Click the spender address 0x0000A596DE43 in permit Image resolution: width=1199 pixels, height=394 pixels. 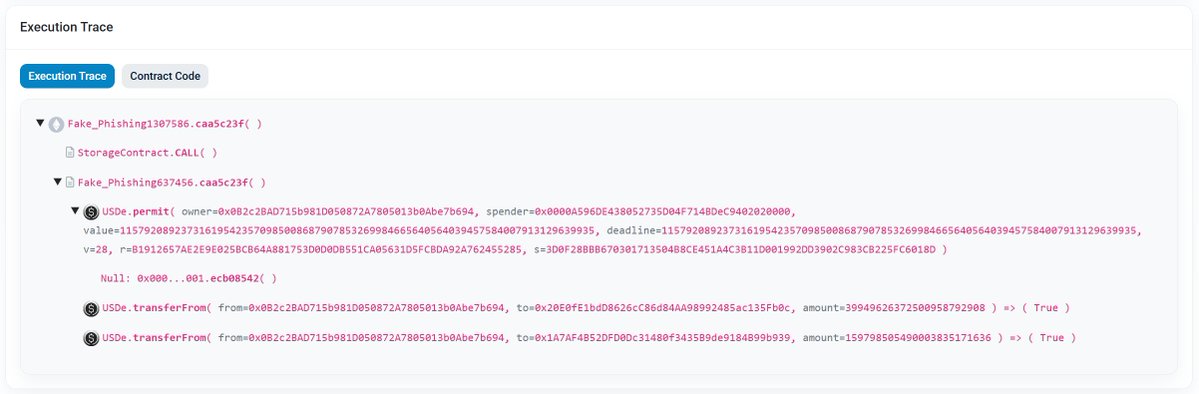(x=666, y=211)
